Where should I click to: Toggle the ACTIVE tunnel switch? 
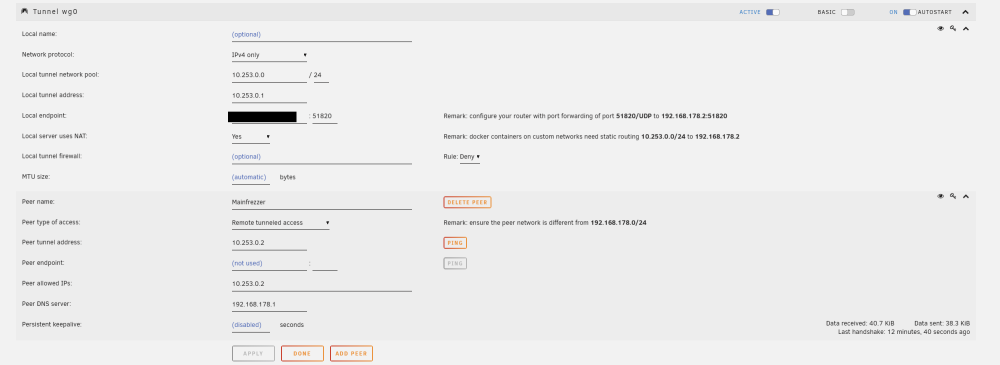[773, 12]
